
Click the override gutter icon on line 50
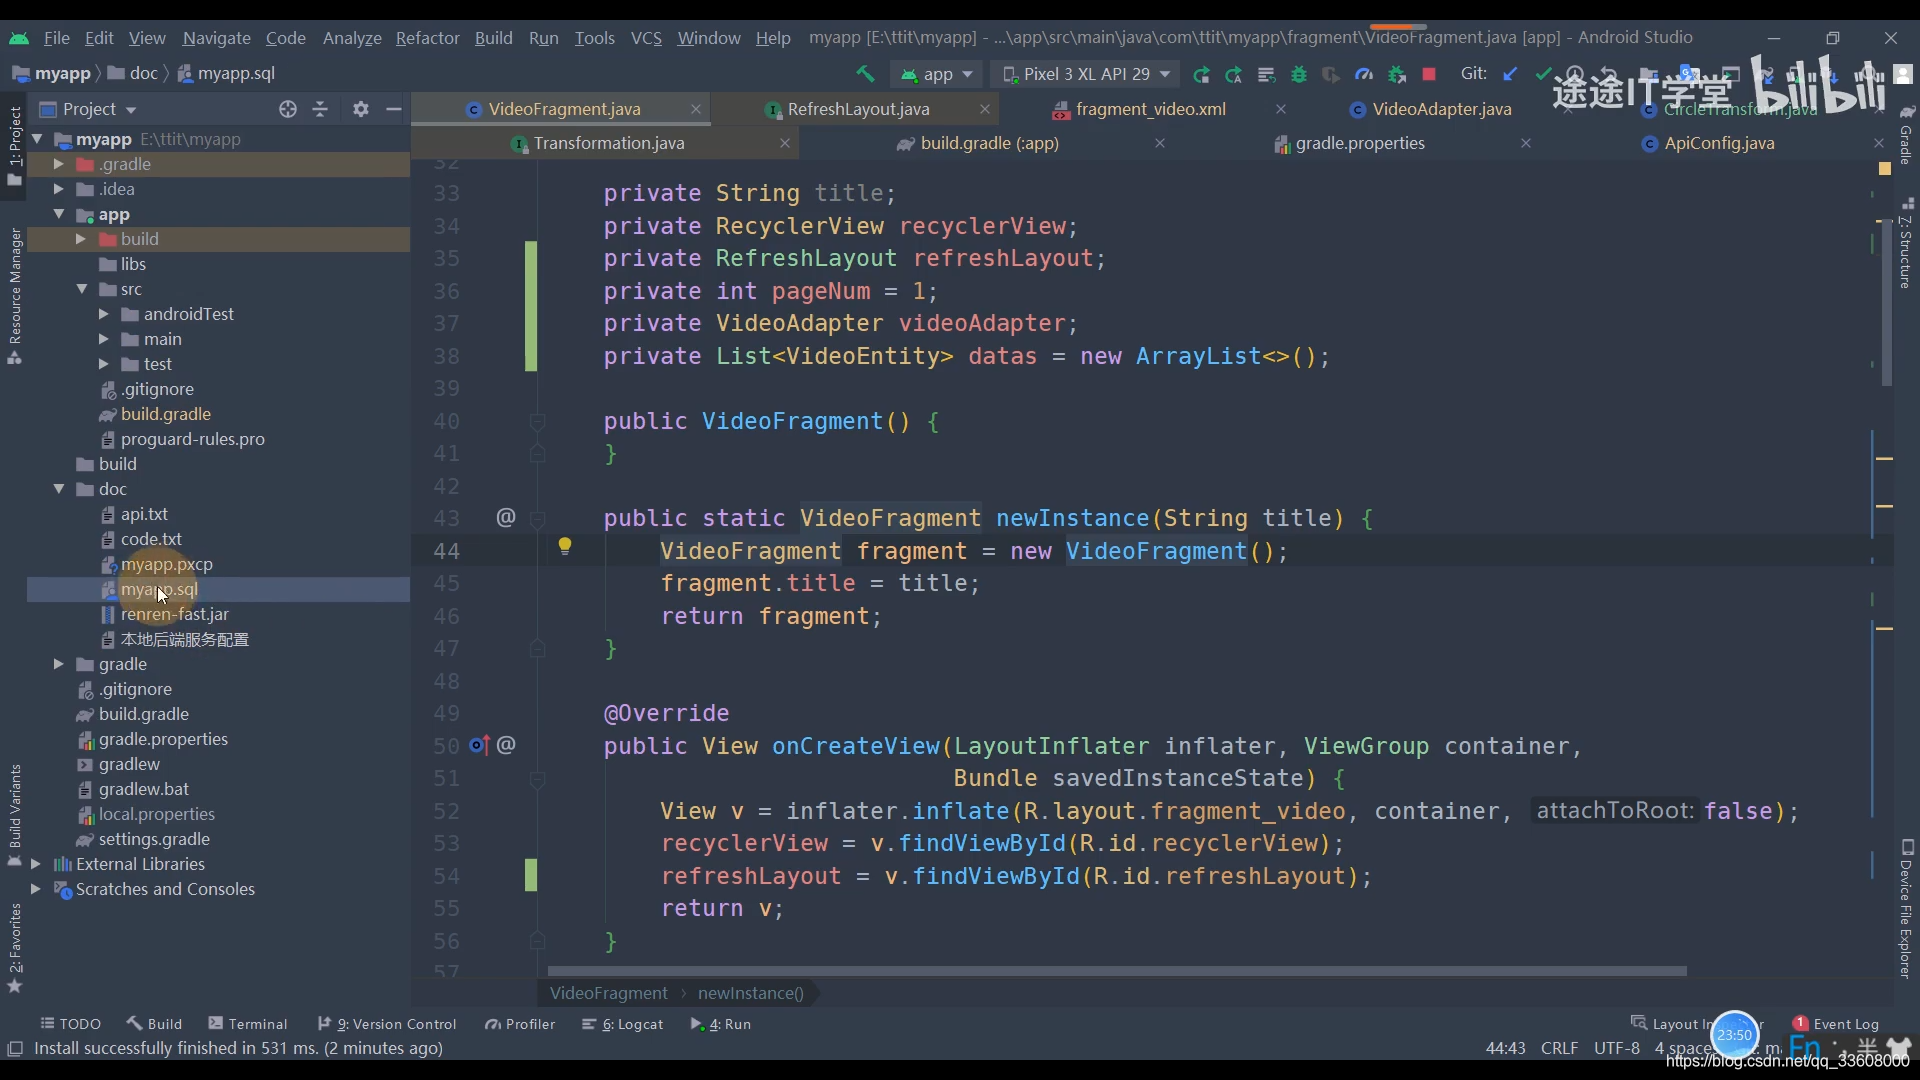pos(480,745)
